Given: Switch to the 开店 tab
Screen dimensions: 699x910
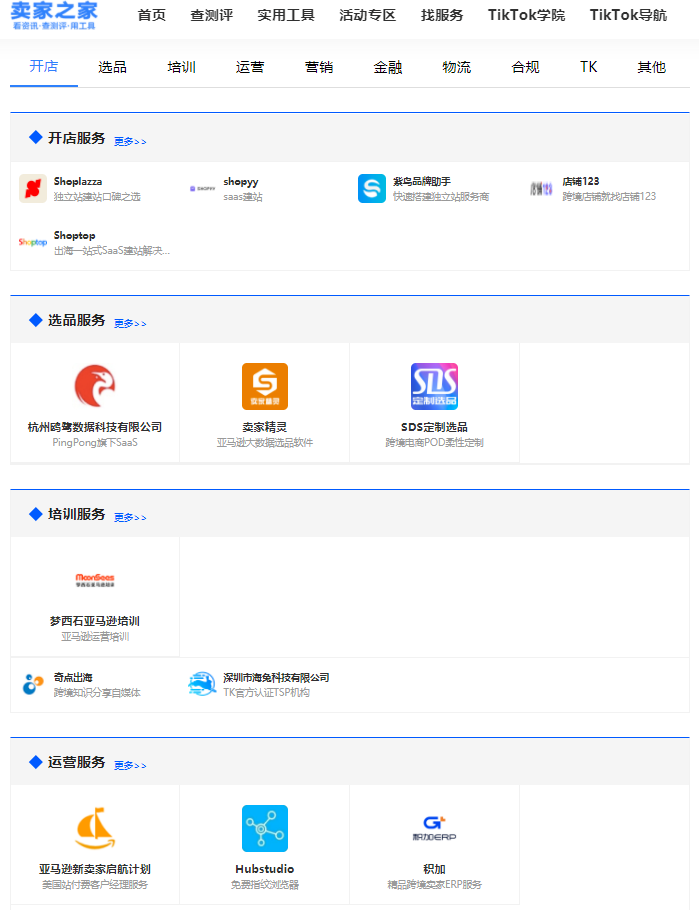Looking at the screenshot, I should click(x=44, y=67).
